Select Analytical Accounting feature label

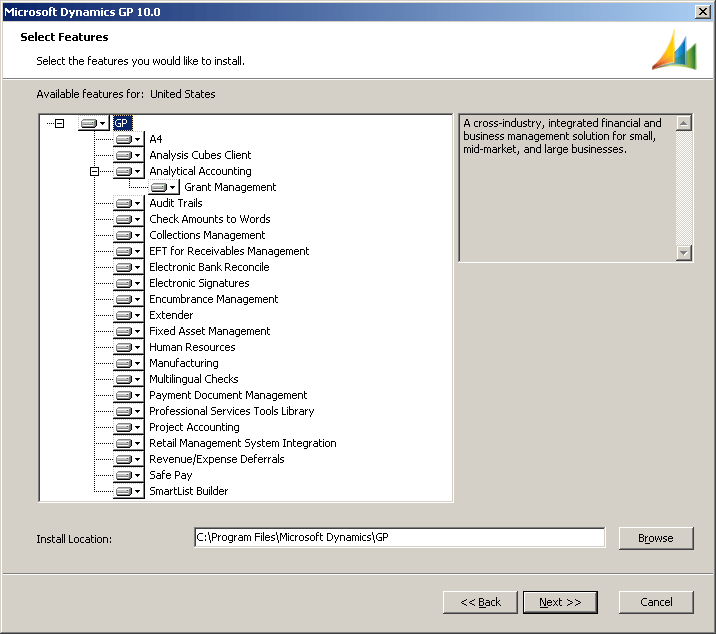[x=200, y=171]
